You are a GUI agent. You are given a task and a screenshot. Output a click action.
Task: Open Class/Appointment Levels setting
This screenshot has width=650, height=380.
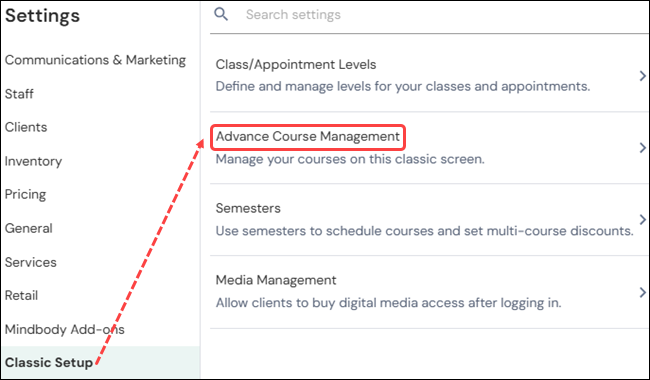296,65
